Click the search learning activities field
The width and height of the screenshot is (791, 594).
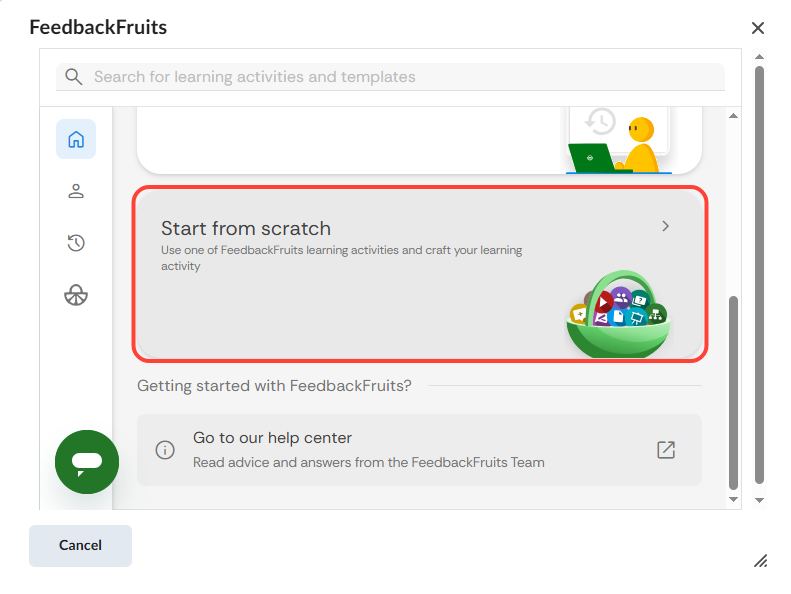coord(400,77)
